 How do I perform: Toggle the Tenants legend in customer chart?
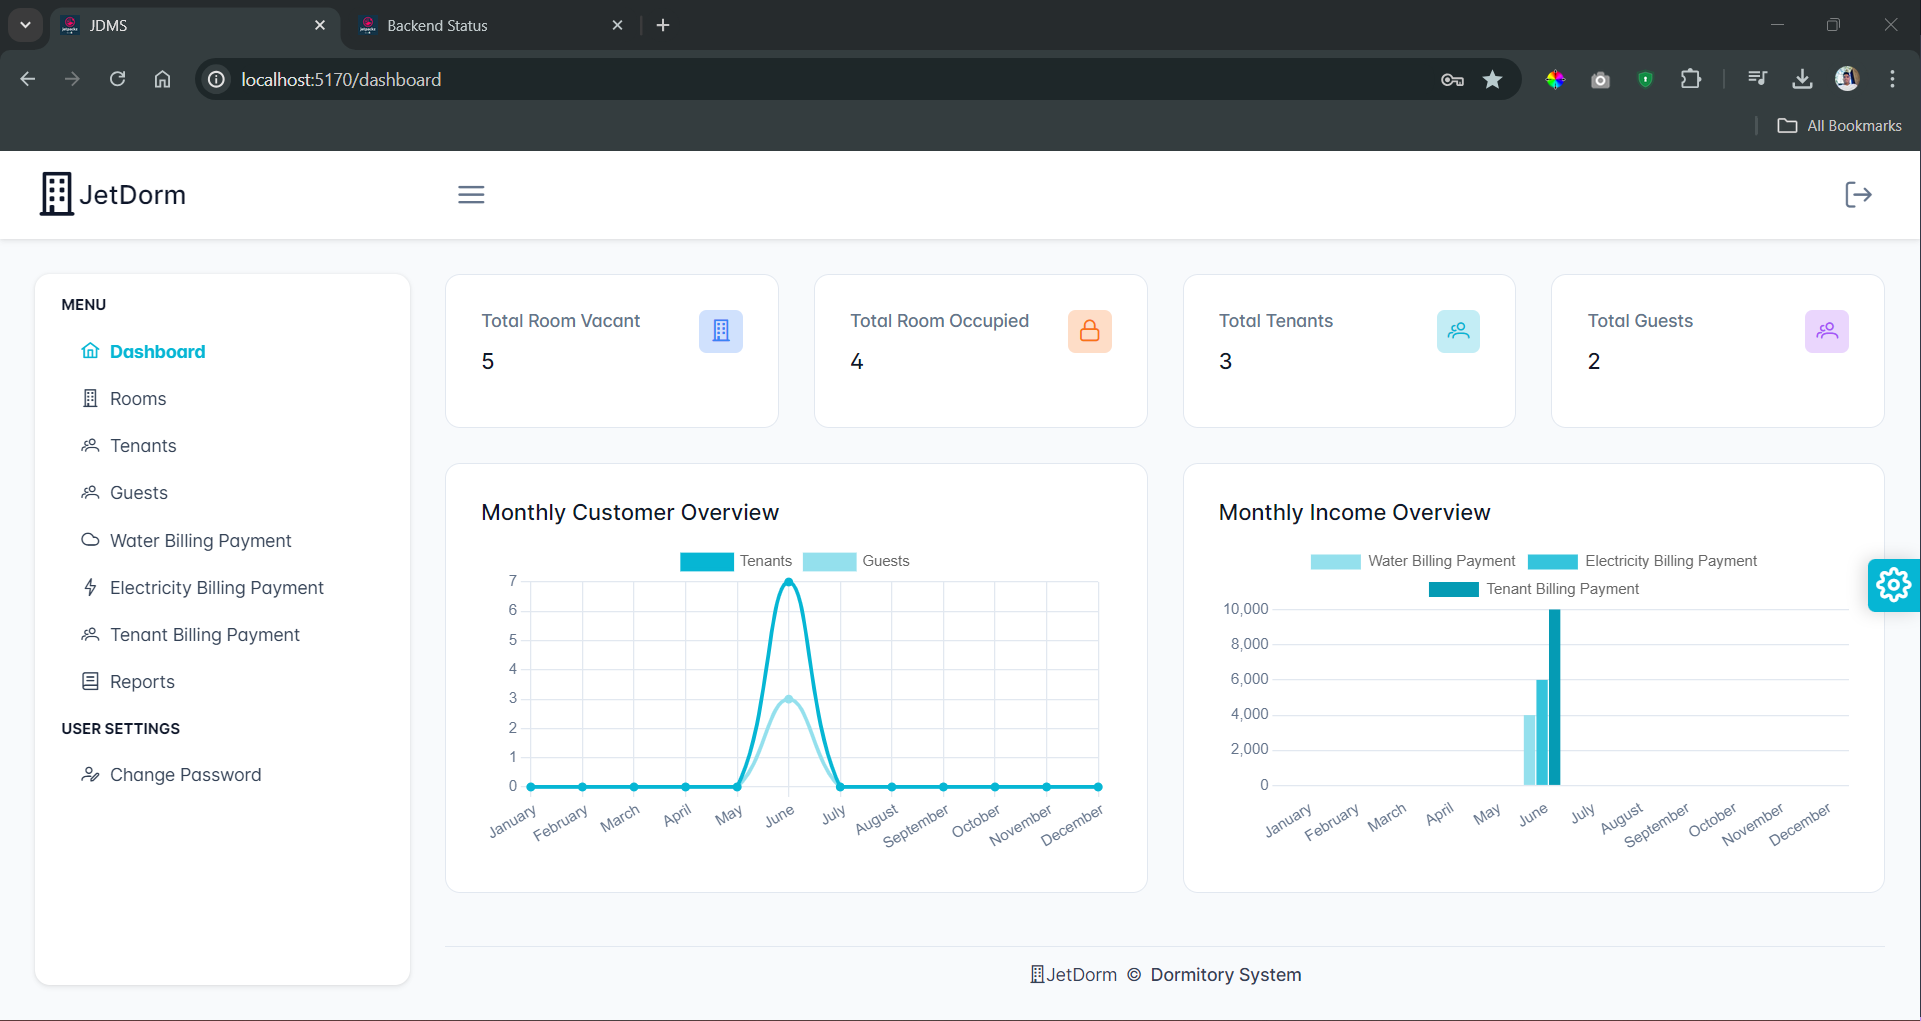point(736,561)
